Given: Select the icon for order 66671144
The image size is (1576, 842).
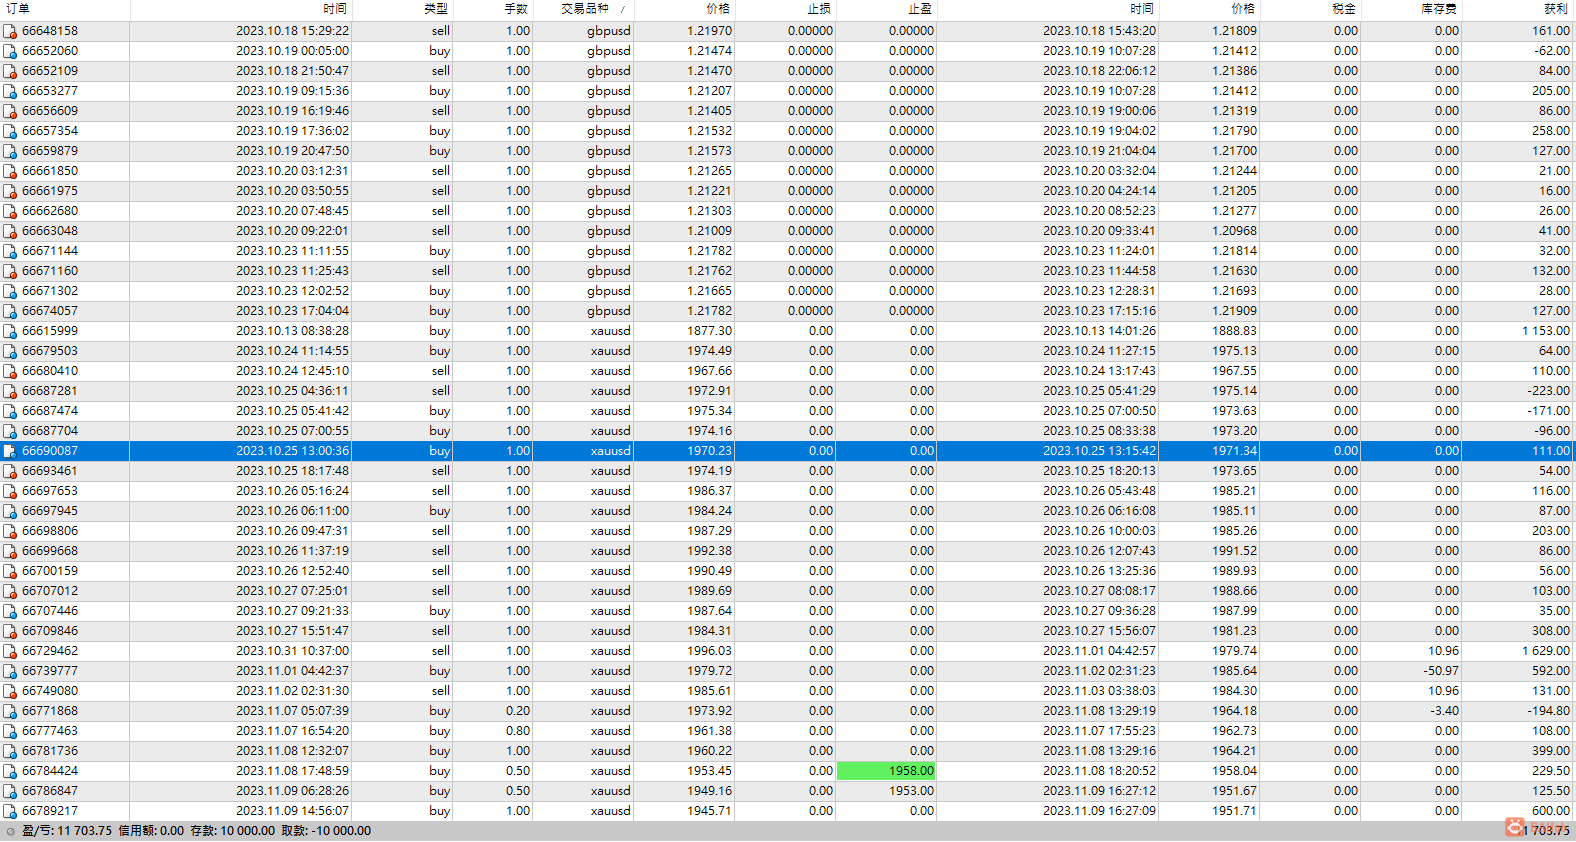Looking at the screenshot, I should click(x=10, y=251).
